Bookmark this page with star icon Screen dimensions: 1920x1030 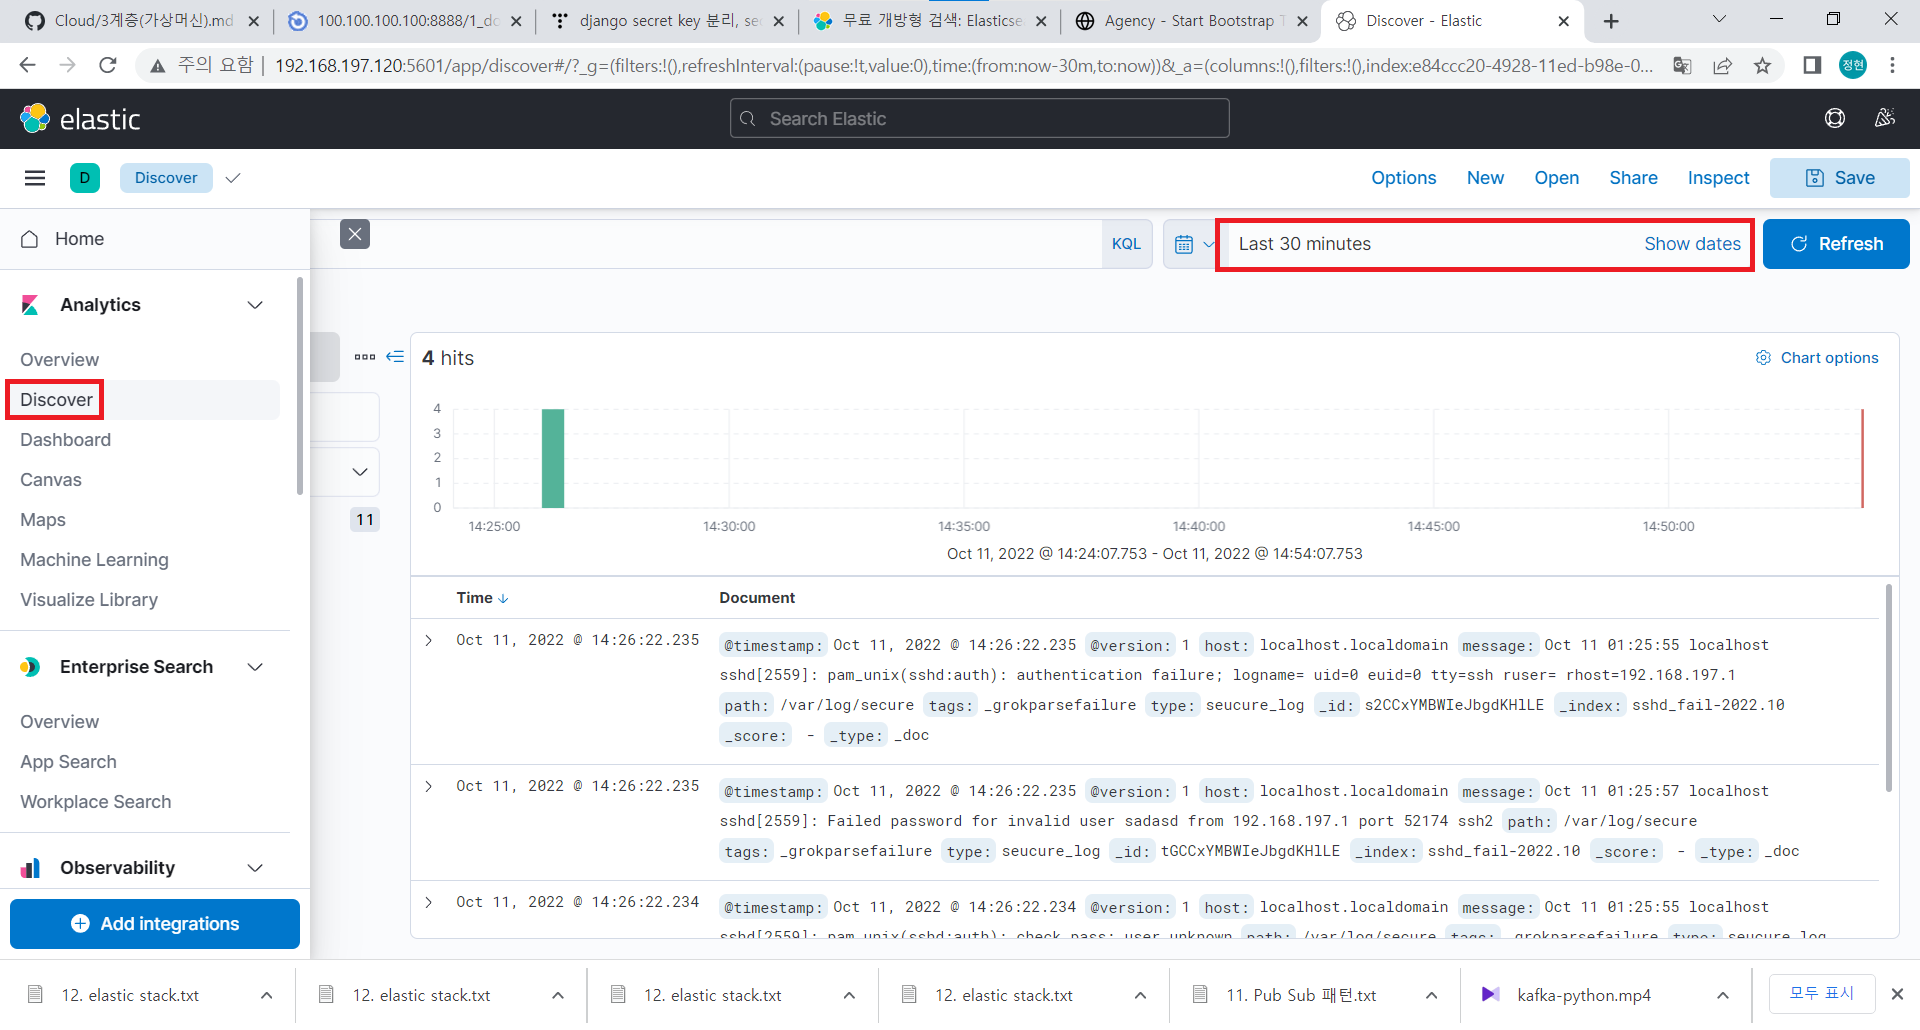click(1762, 66)
